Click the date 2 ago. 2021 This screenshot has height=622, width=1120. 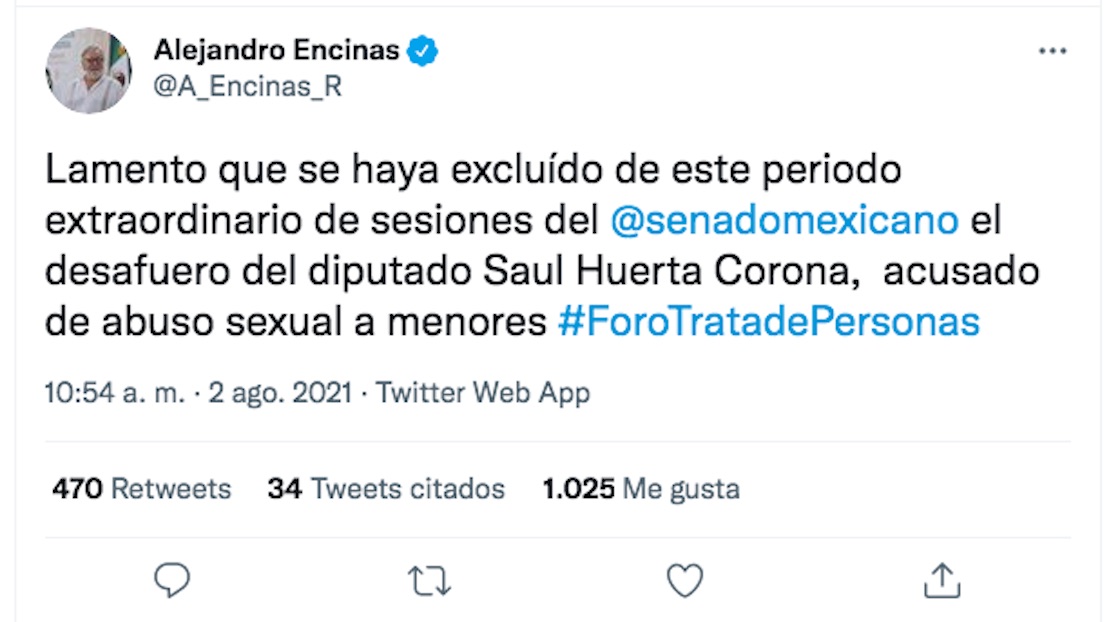point(279,393)
